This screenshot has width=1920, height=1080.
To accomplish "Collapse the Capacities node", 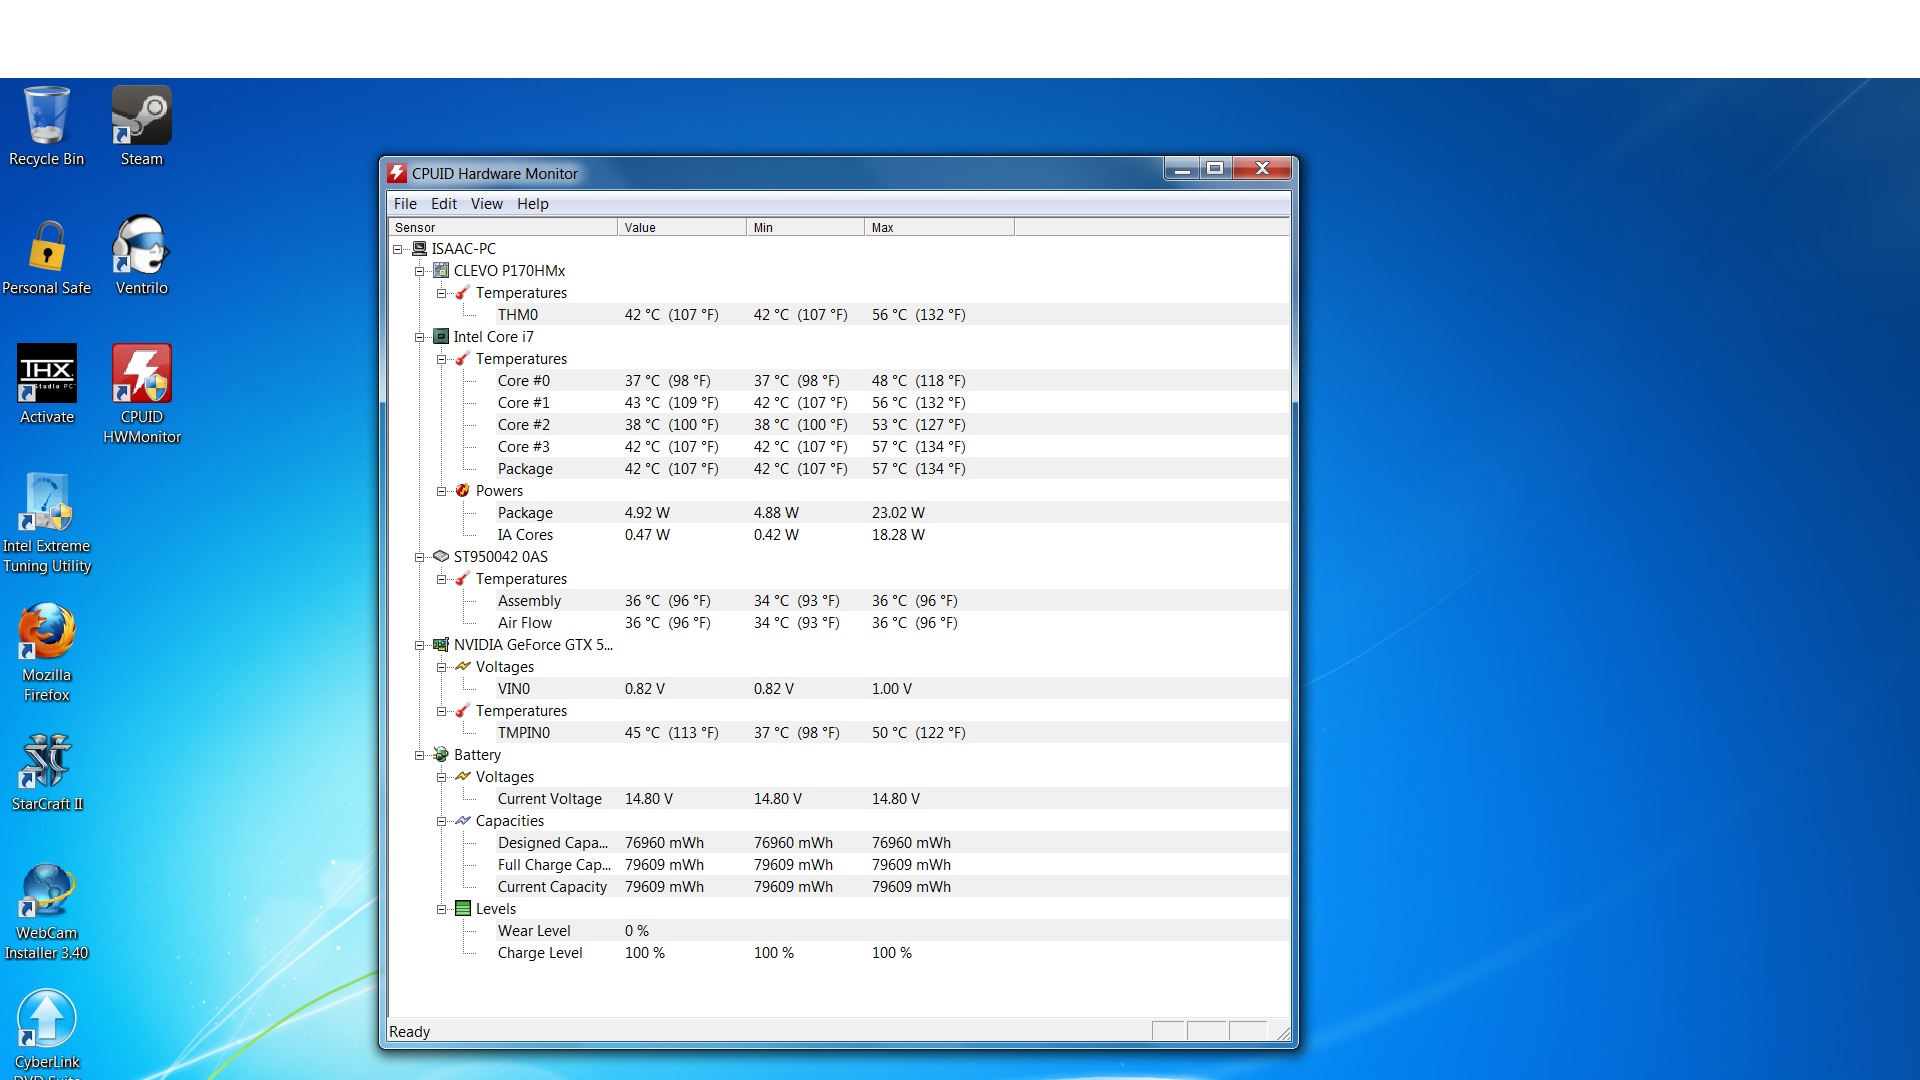I will pyautogui.click(x=442, y=821).
